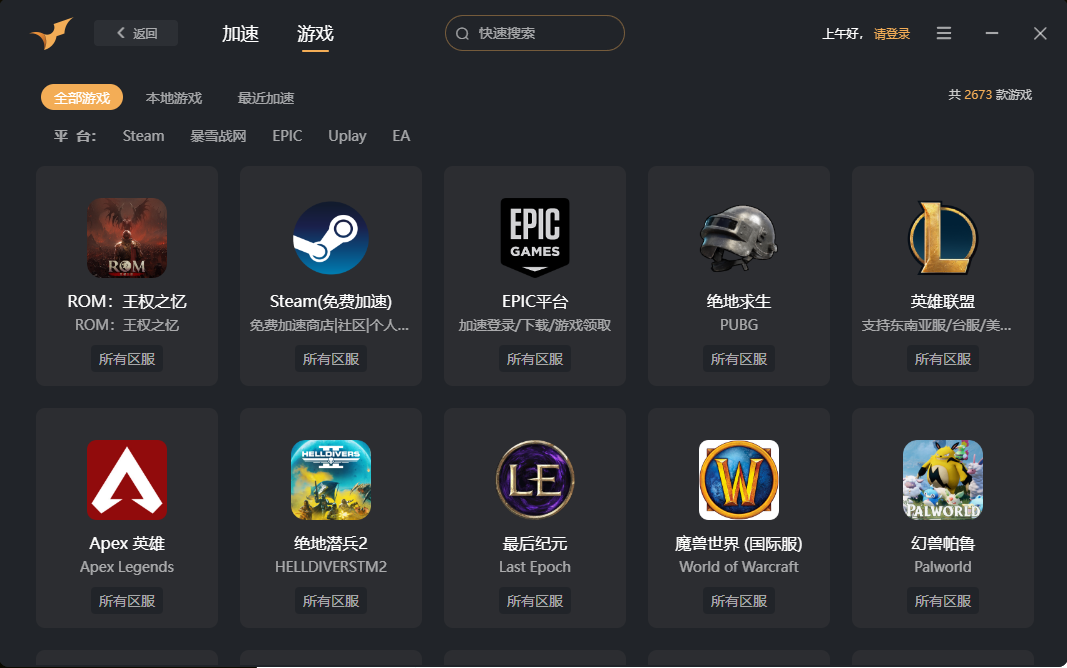Click the World of Warcraft subtitle

pyautogui.click(x=739, y=567)
